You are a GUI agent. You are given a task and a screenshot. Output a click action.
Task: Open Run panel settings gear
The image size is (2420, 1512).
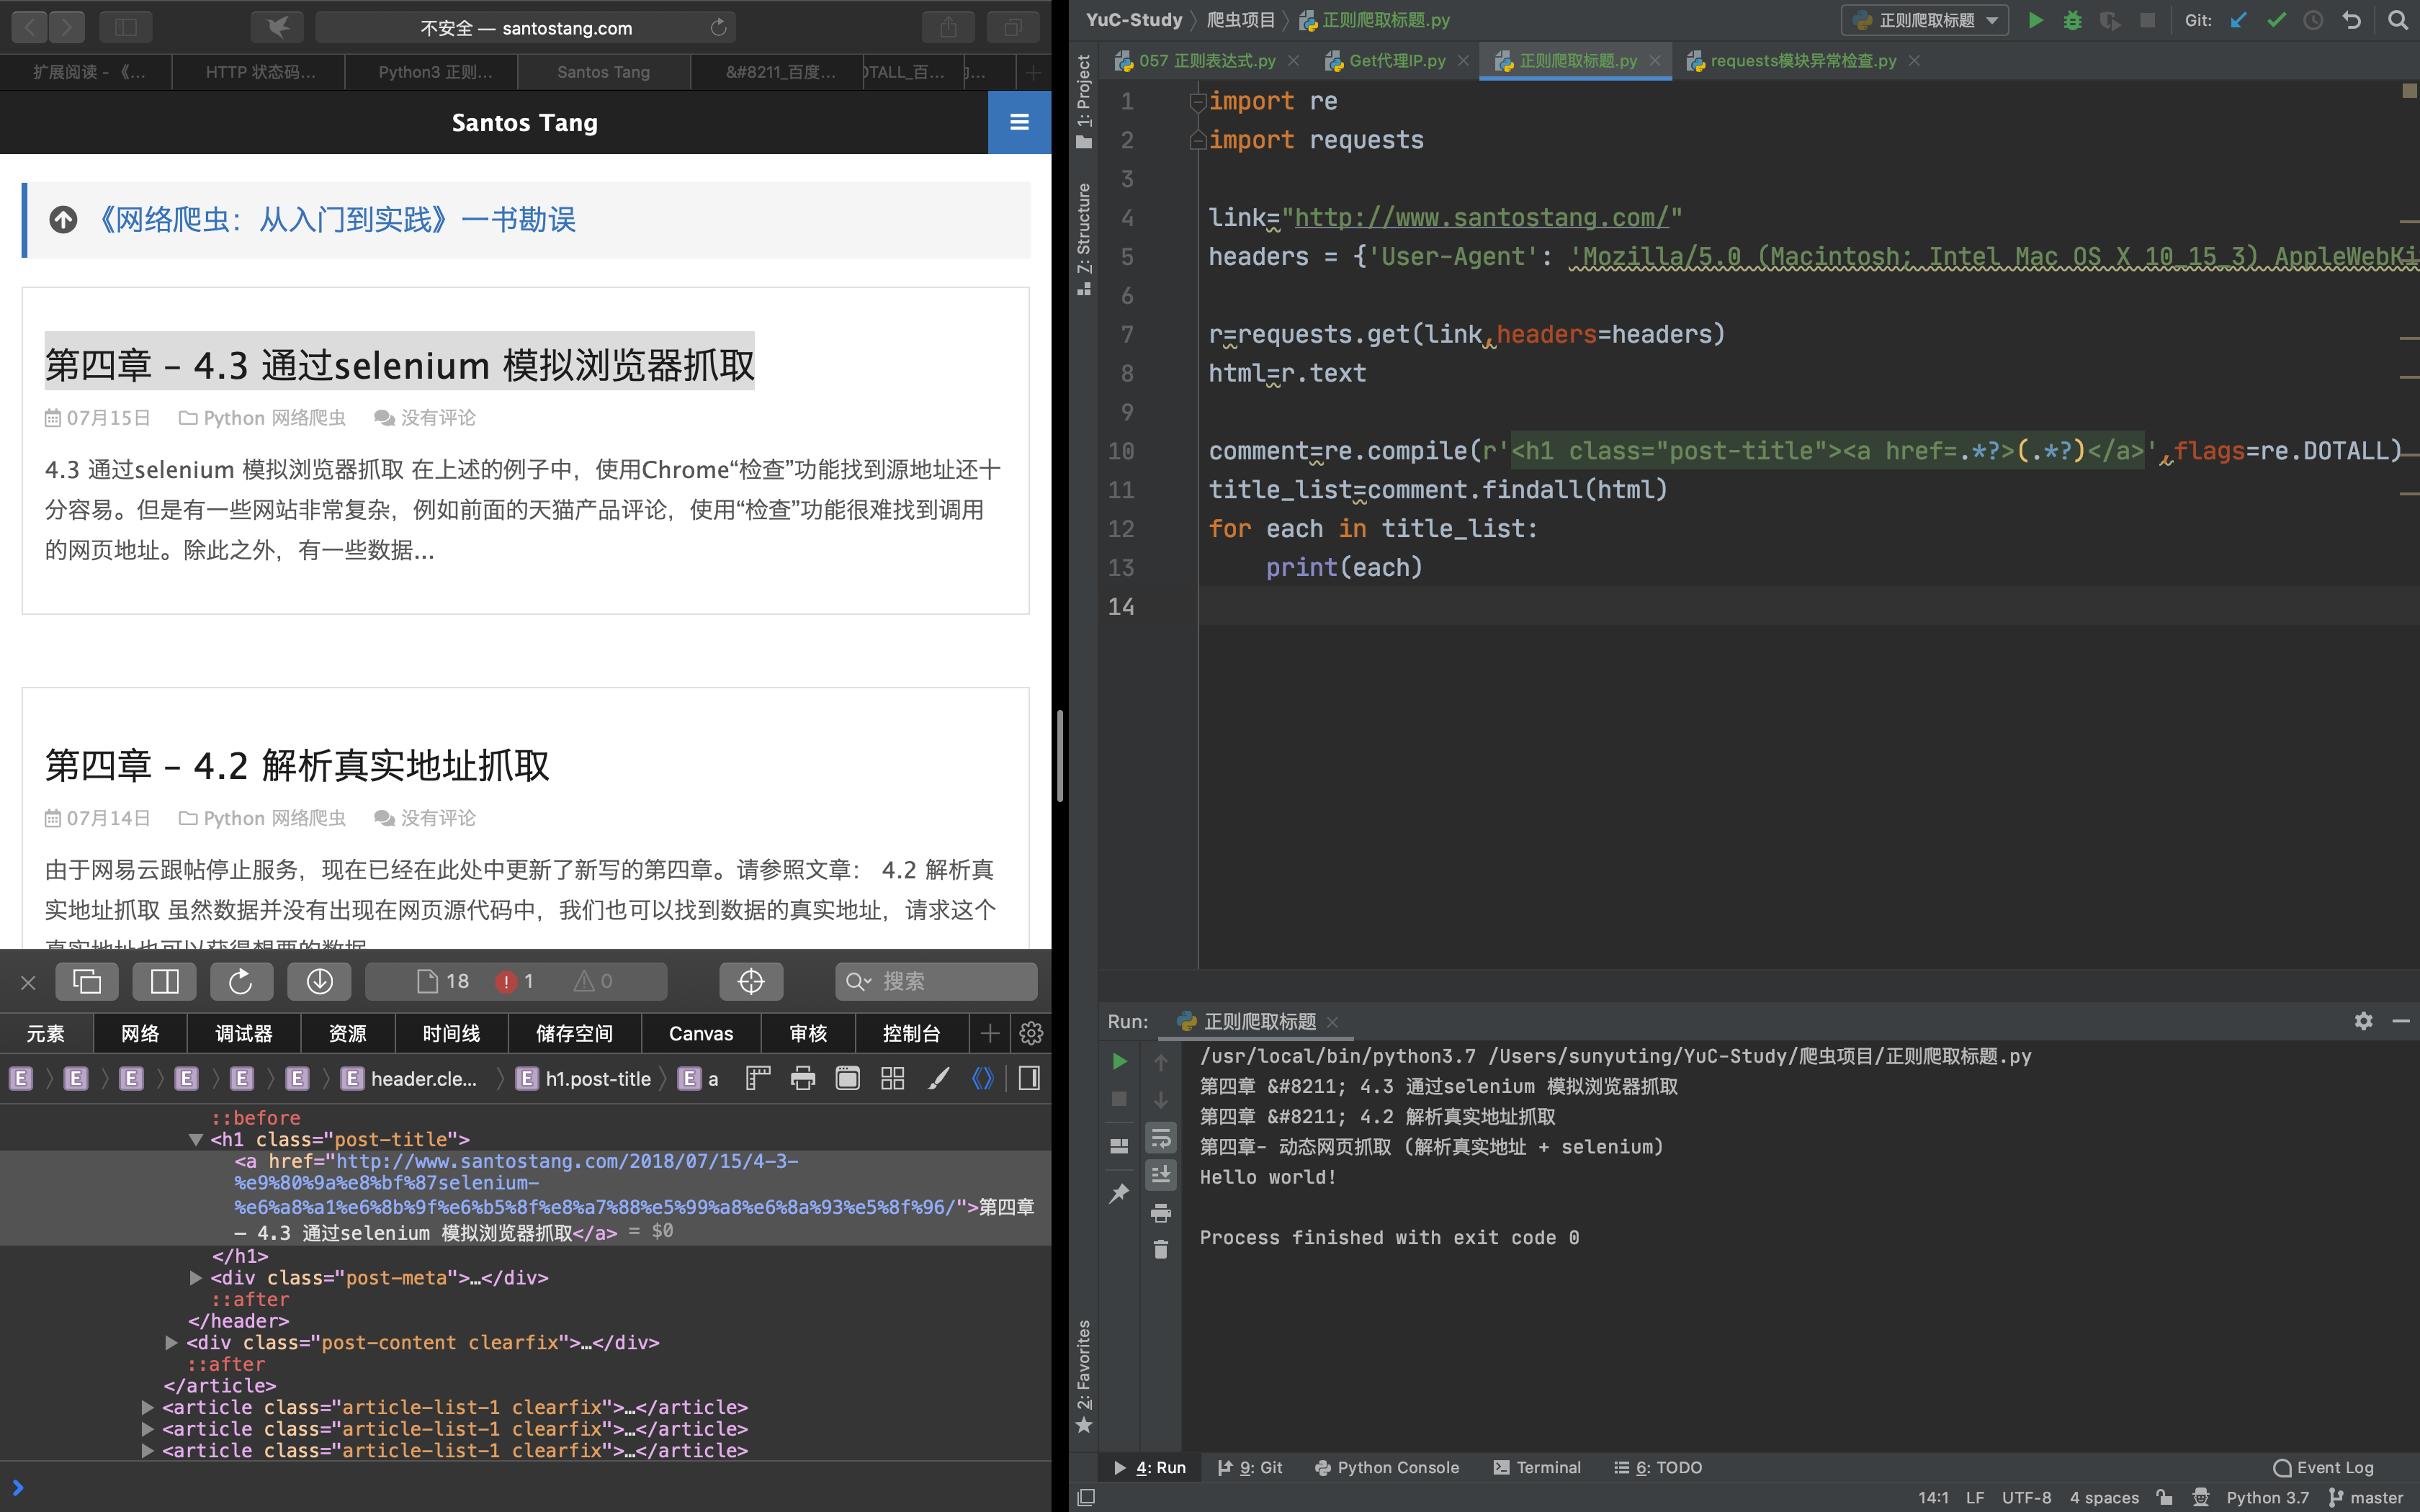tap(2363, 1021)
